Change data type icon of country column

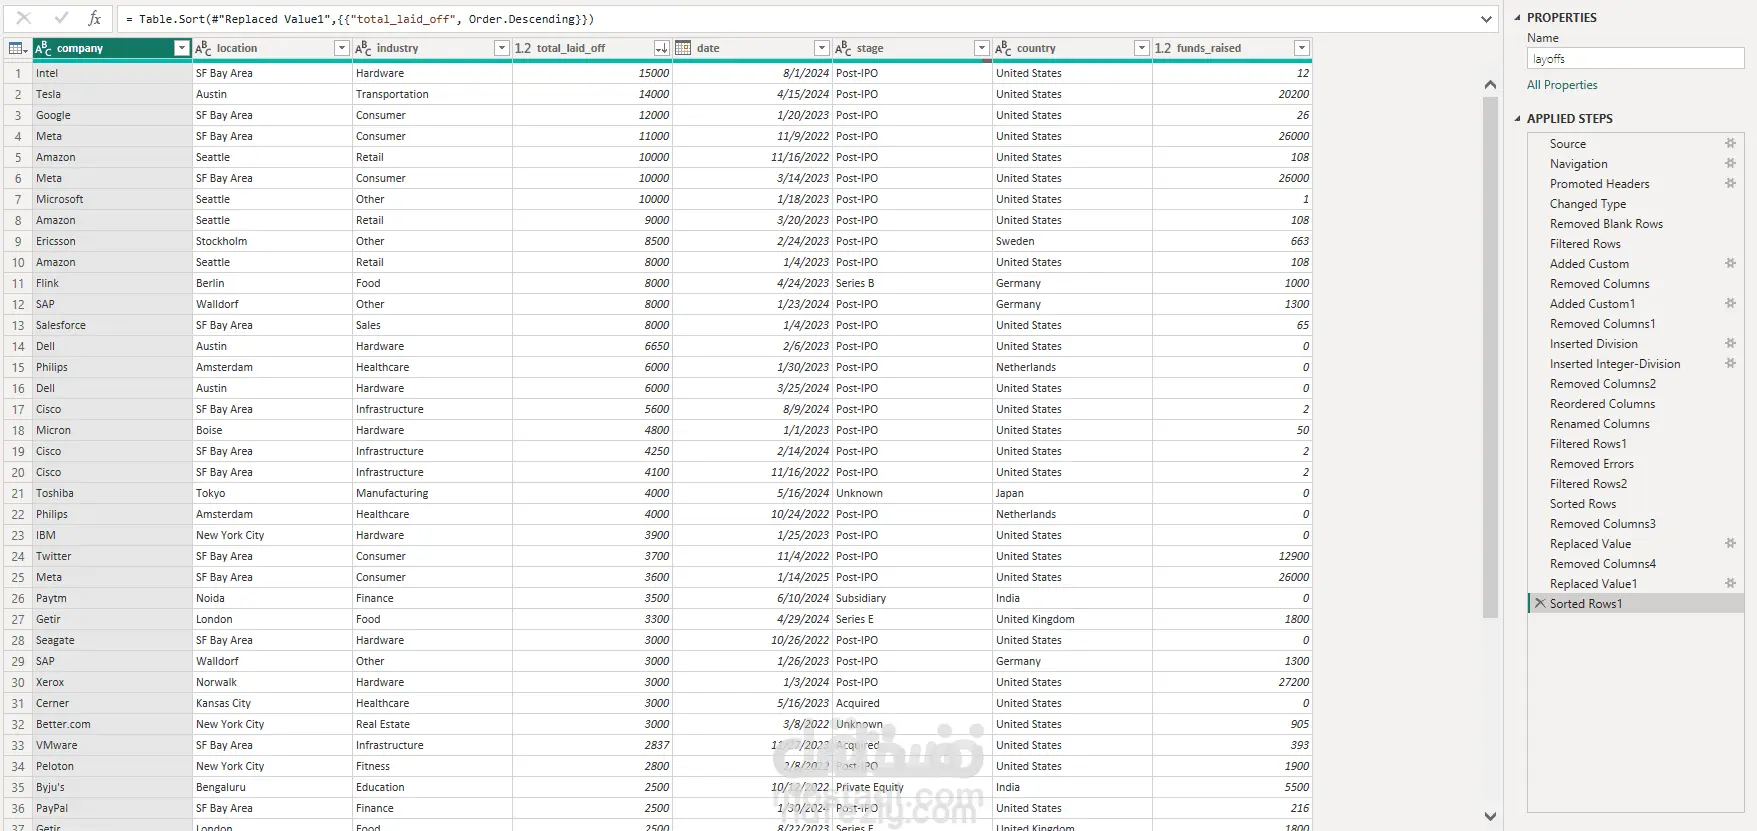point(1003,48)
